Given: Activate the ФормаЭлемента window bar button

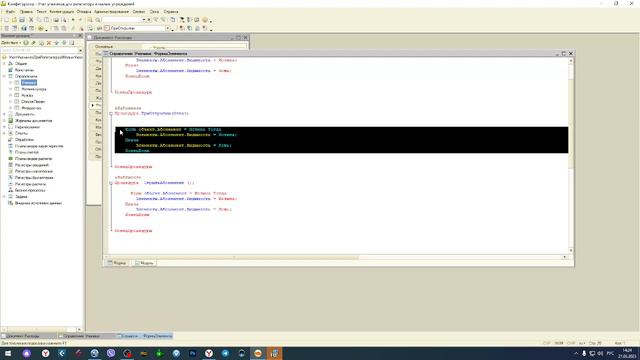Looking at the screenshot, I should point(144,336).
